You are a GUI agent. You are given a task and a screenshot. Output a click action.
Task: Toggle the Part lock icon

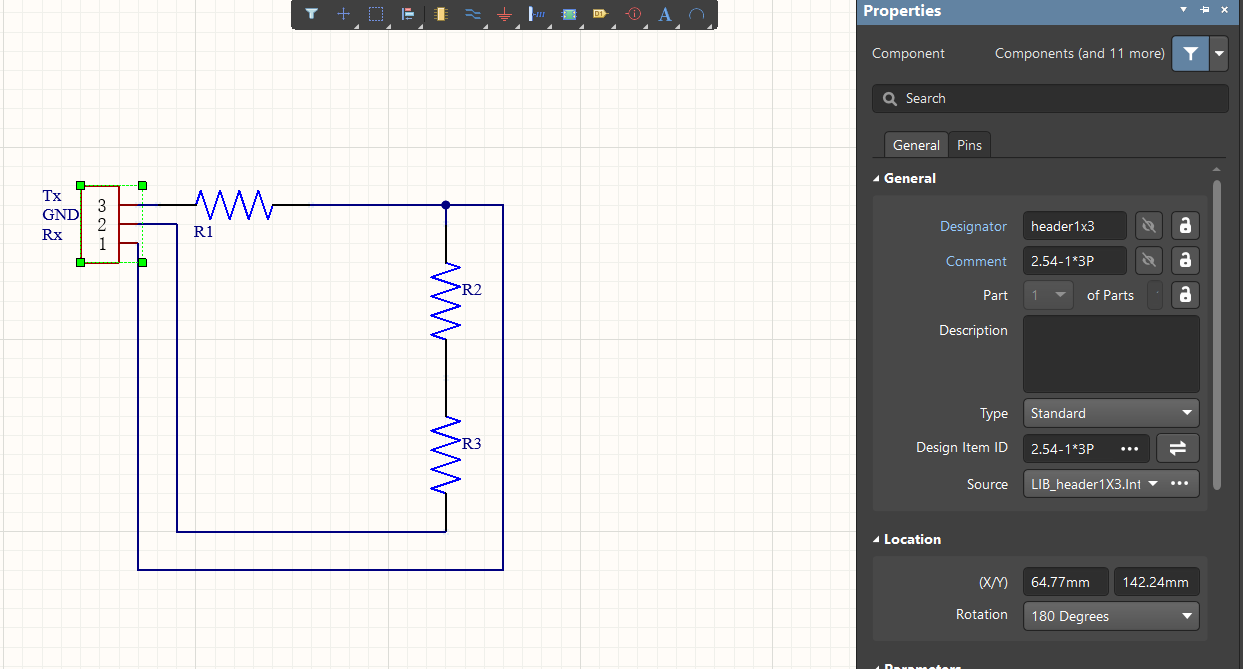coord(1185,295)
